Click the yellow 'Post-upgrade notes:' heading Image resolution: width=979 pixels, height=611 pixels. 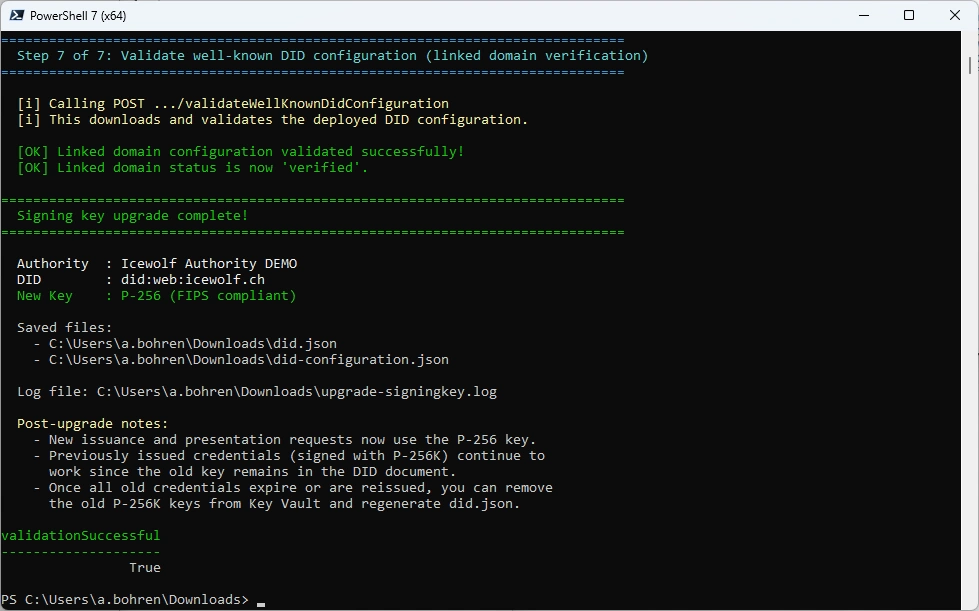(92, 423)
